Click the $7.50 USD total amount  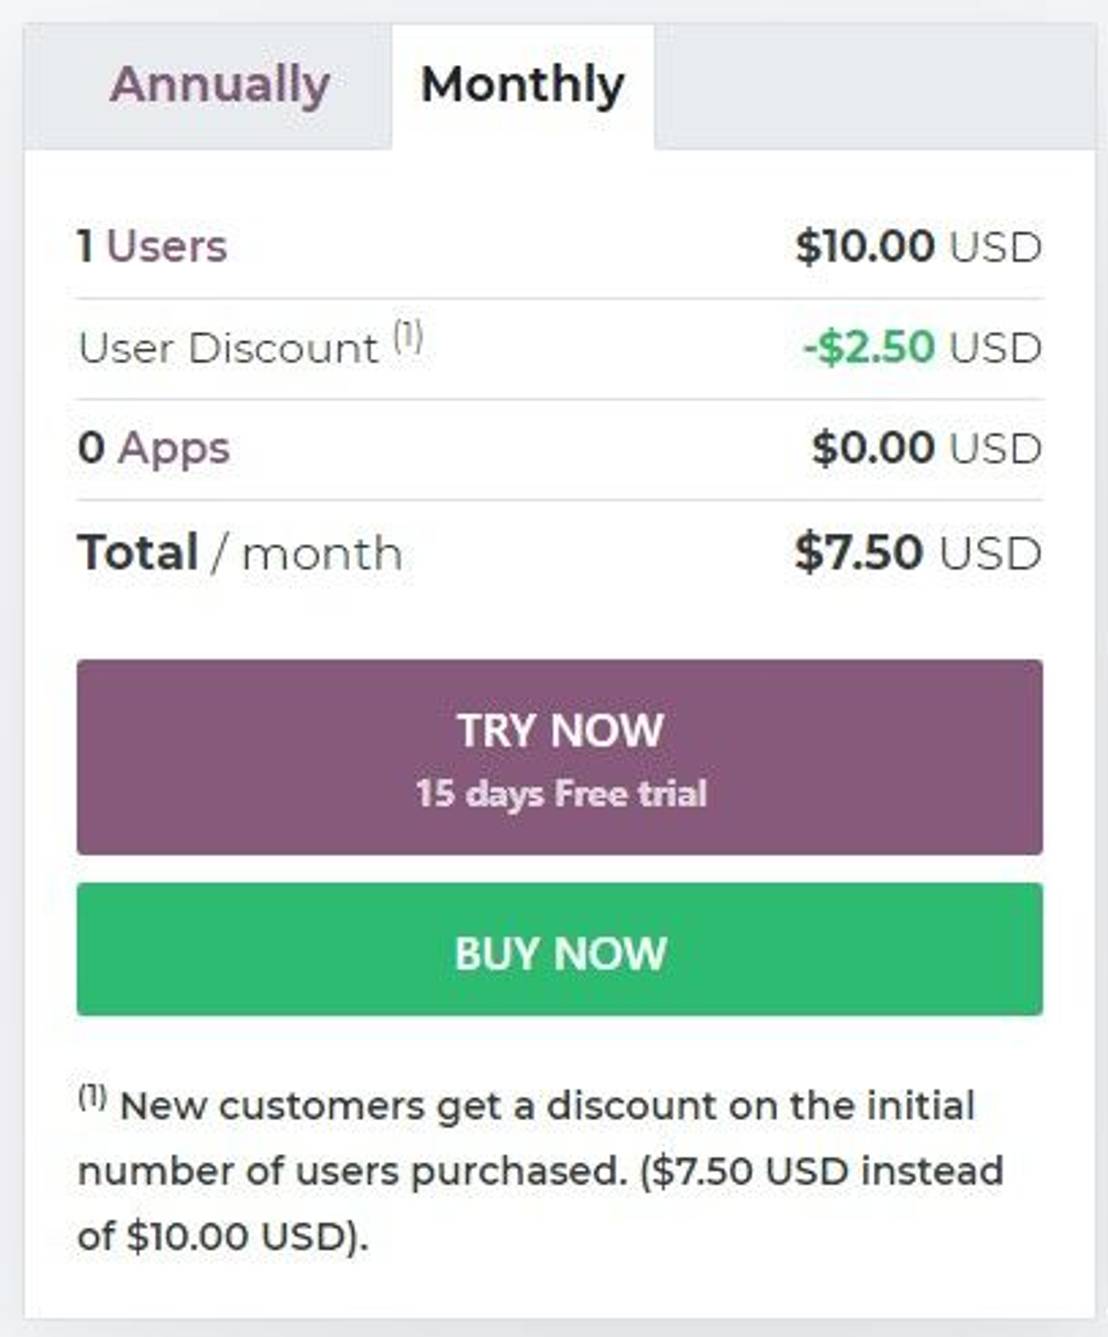(x=915, y=549)
